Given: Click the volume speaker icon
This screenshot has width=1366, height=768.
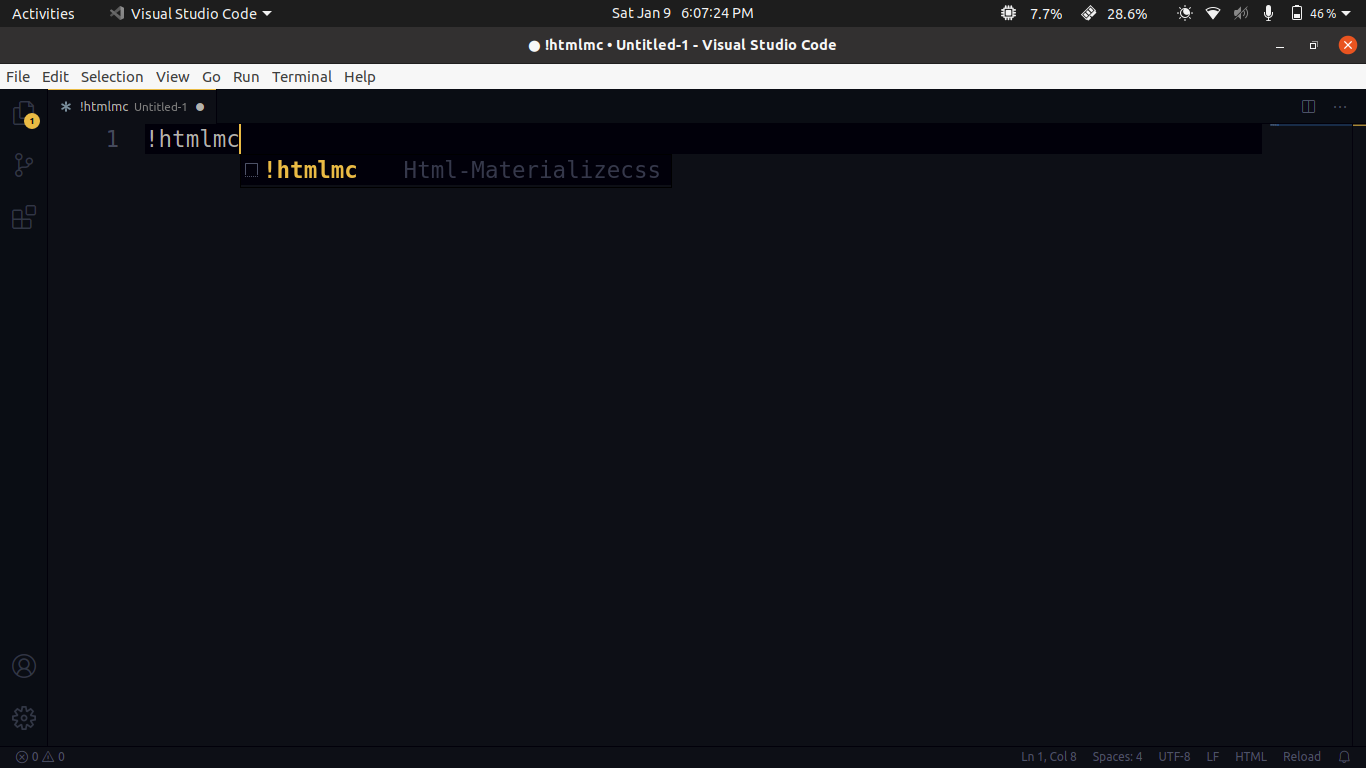Looking at the screenshot, I should tap(1241, 14).
